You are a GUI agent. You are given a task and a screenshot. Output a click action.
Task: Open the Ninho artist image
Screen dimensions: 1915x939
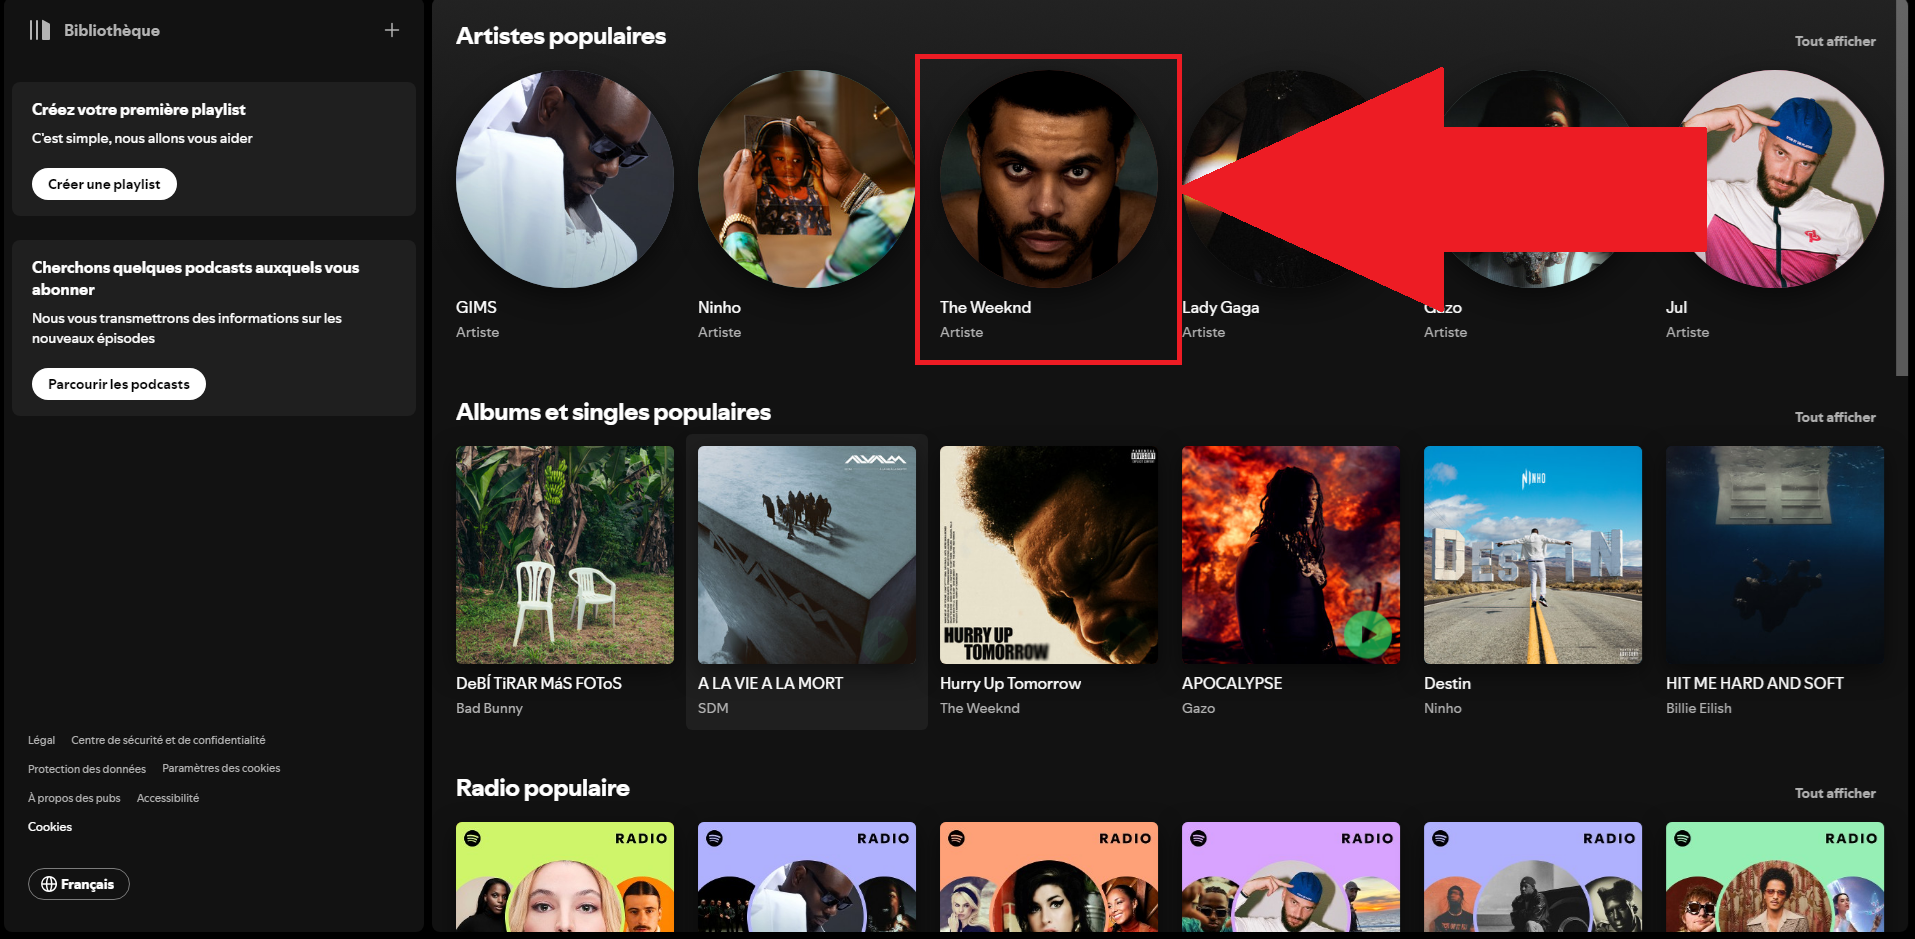[806, 179]
